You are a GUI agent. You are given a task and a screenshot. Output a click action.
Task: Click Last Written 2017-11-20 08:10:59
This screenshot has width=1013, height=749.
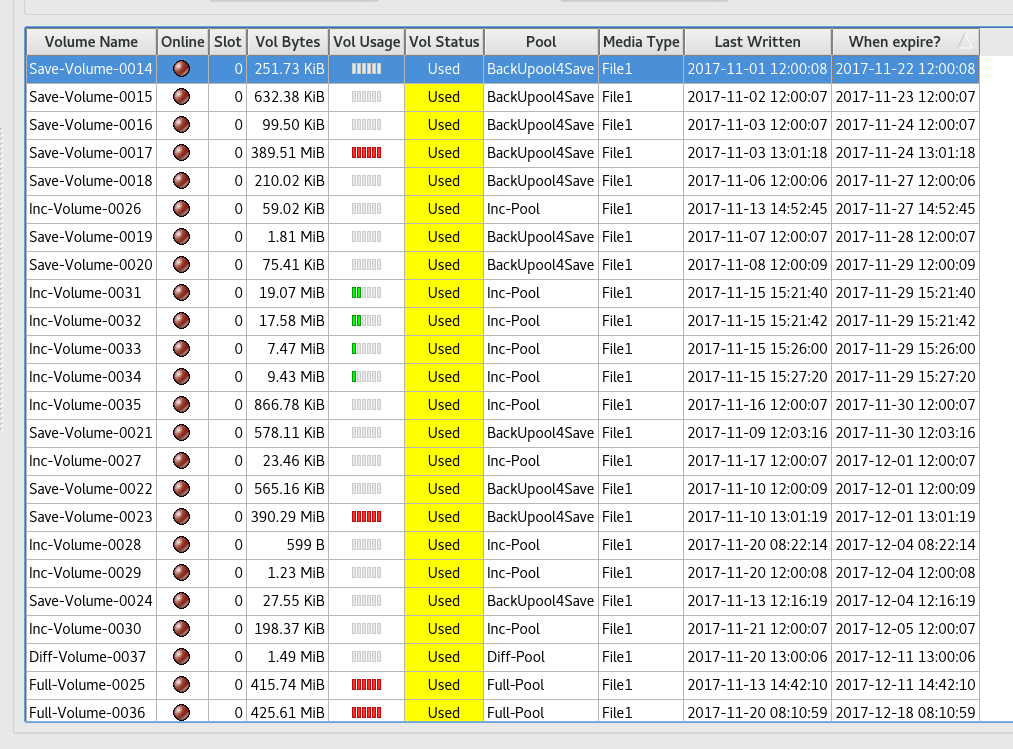pyautogui.click(x=757, y=712)
